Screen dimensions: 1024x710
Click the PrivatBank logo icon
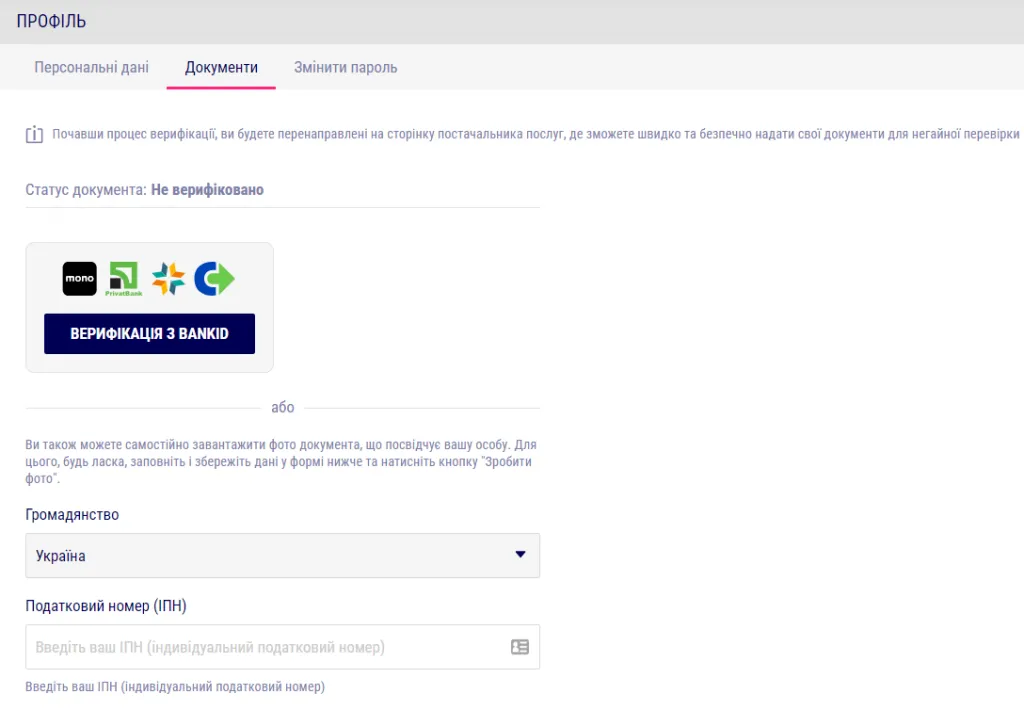[x=123, y=279]
